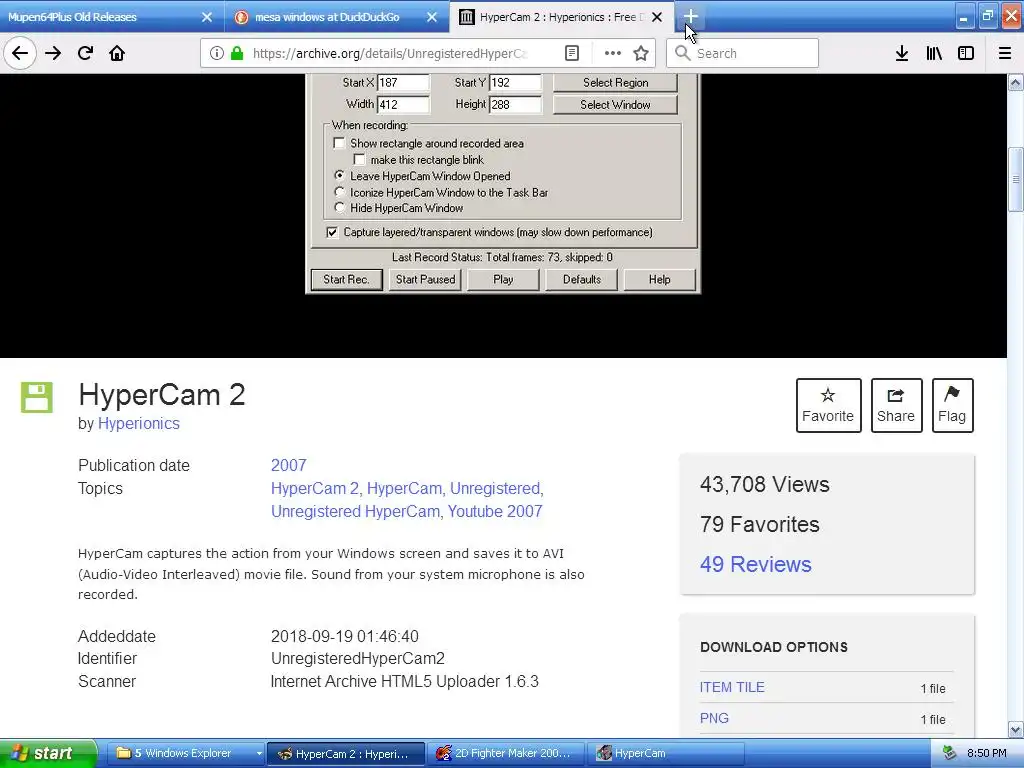The height and width of the screenshot is (768, 1024).
Task: Click the Height value field
Action: [515, 104]
